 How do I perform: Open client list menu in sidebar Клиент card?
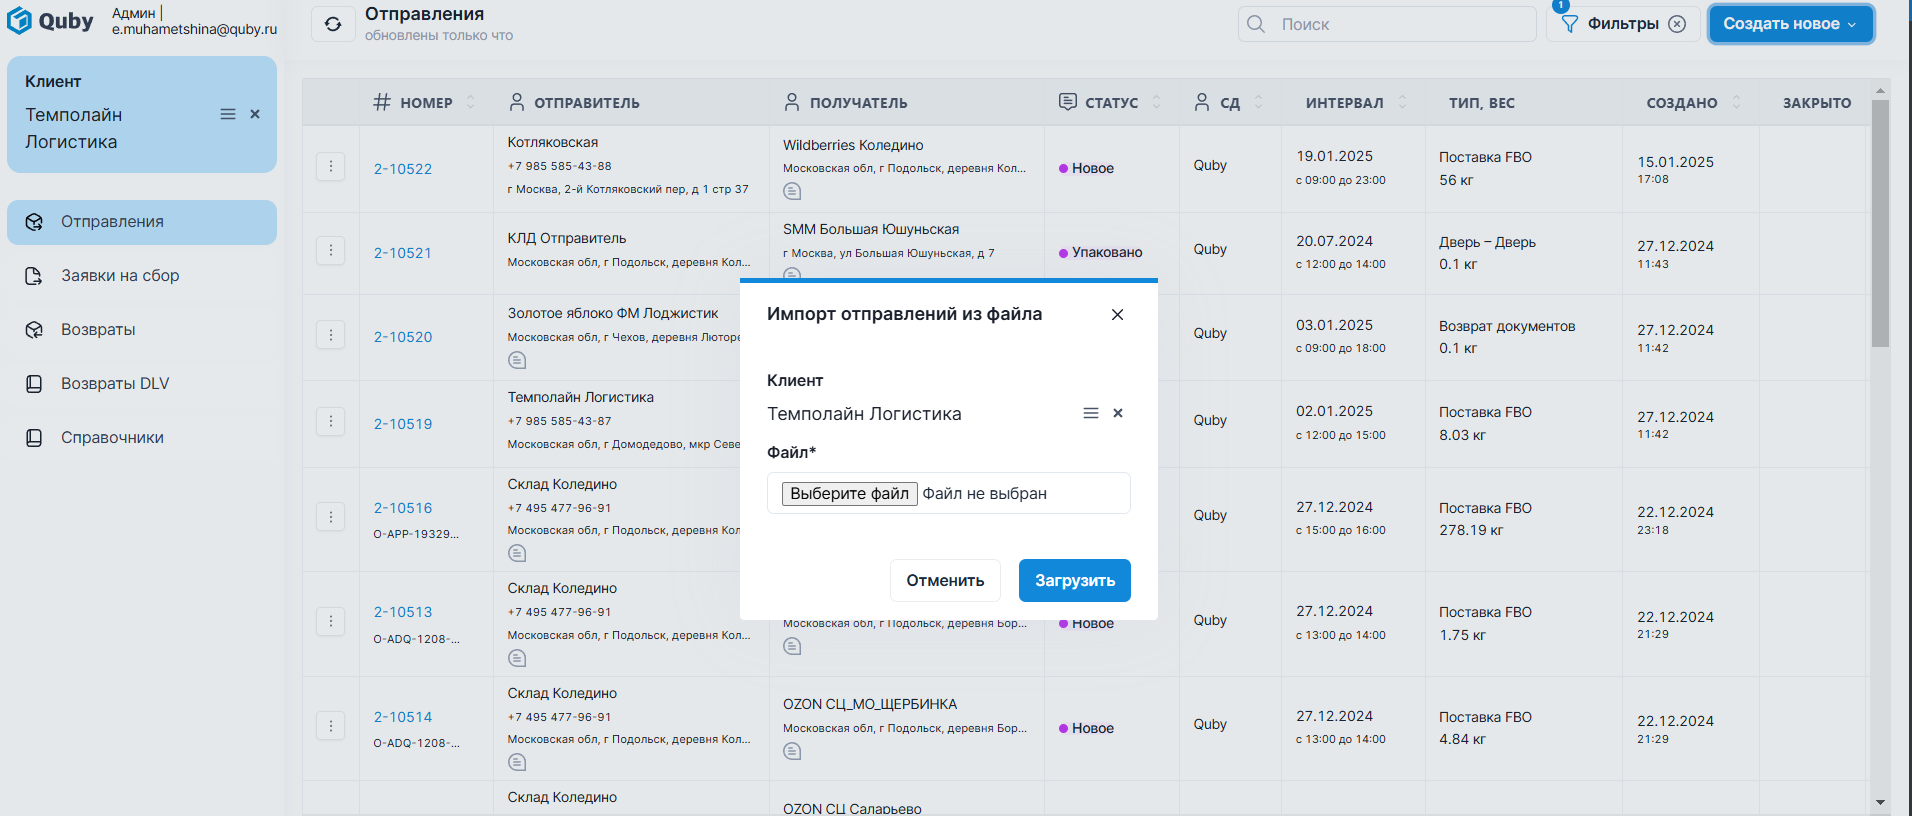[x=228, y=114]
